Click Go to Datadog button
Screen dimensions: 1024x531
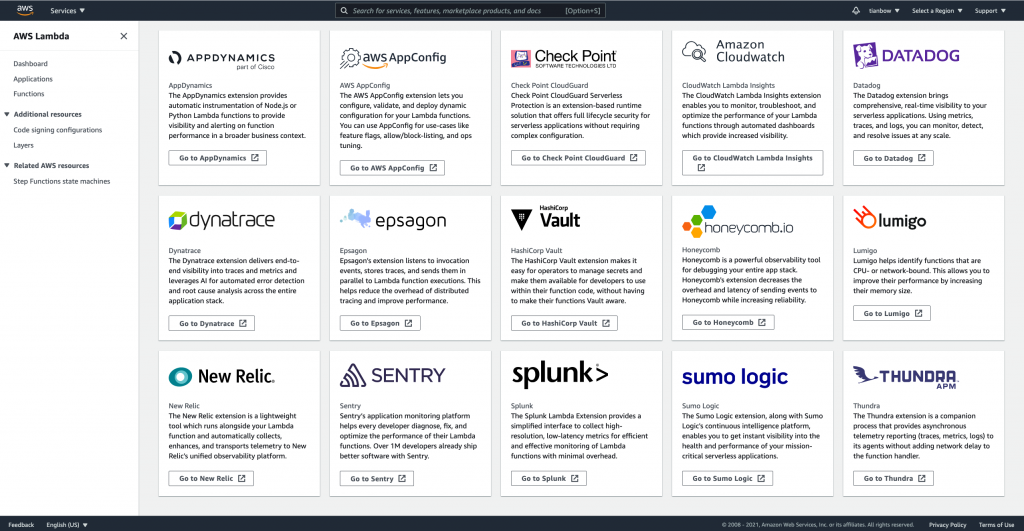(893, 158)
